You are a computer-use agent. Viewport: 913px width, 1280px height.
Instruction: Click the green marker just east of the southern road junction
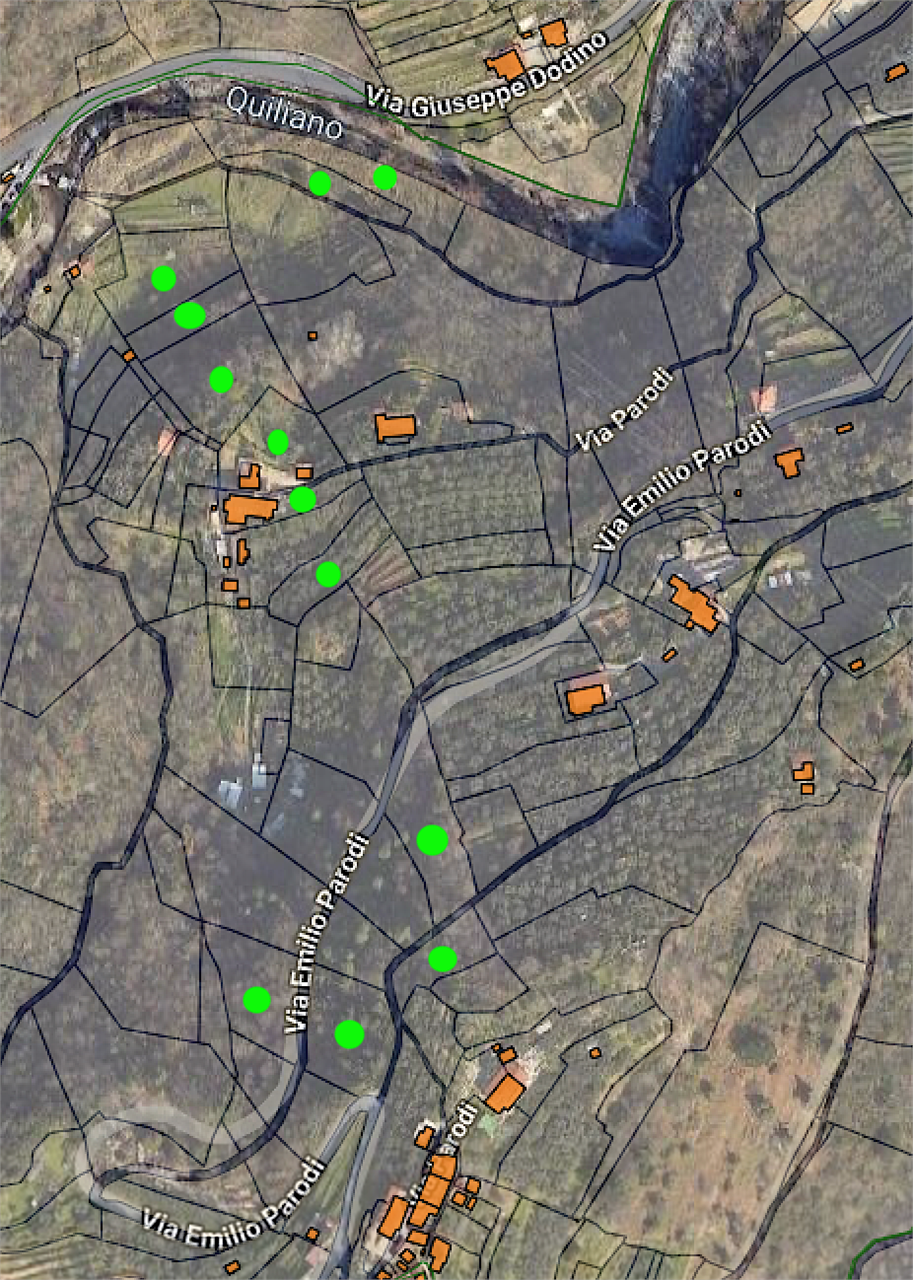(x=443, y=959)
